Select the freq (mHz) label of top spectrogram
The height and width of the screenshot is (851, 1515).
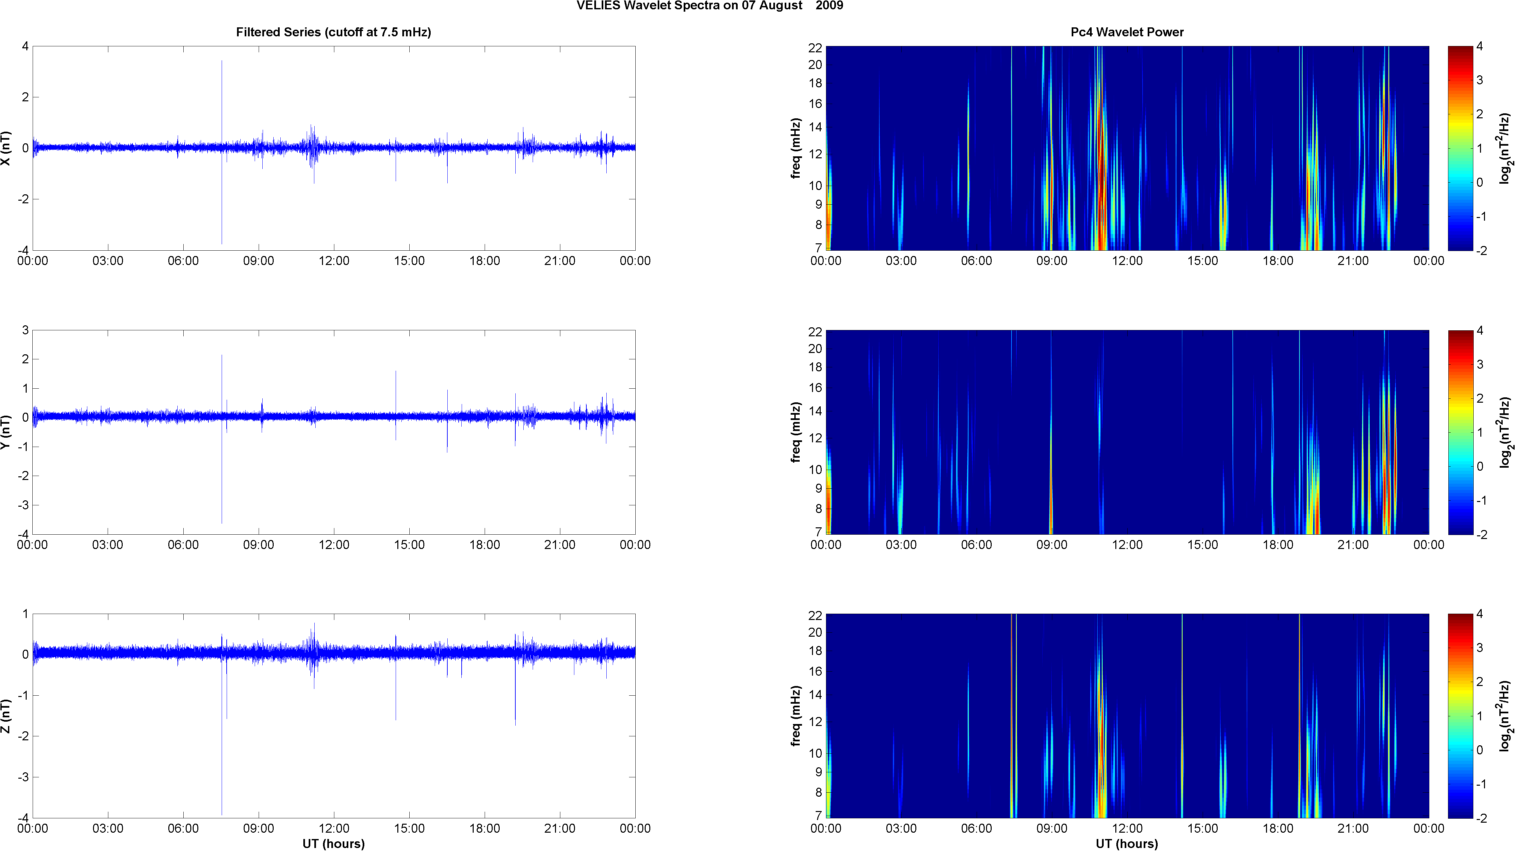[x=796, y=148]
